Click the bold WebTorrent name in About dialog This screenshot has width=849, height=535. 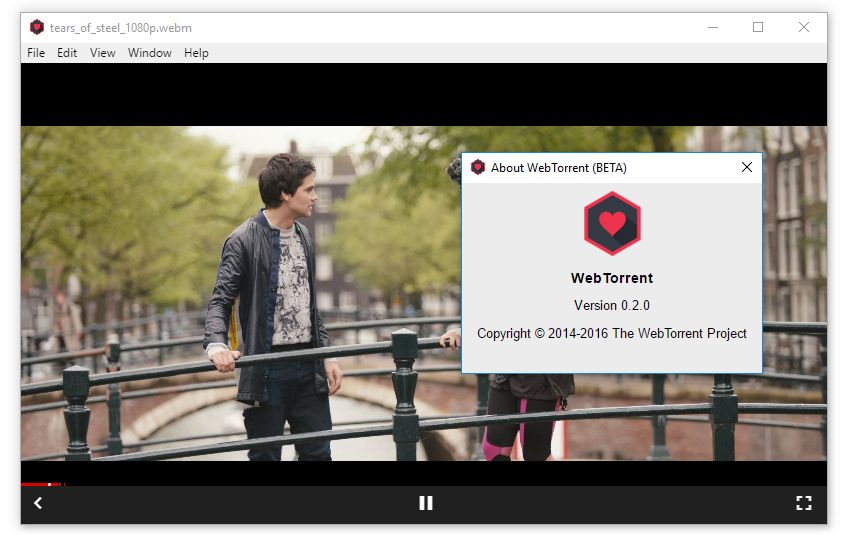(612, 278)
